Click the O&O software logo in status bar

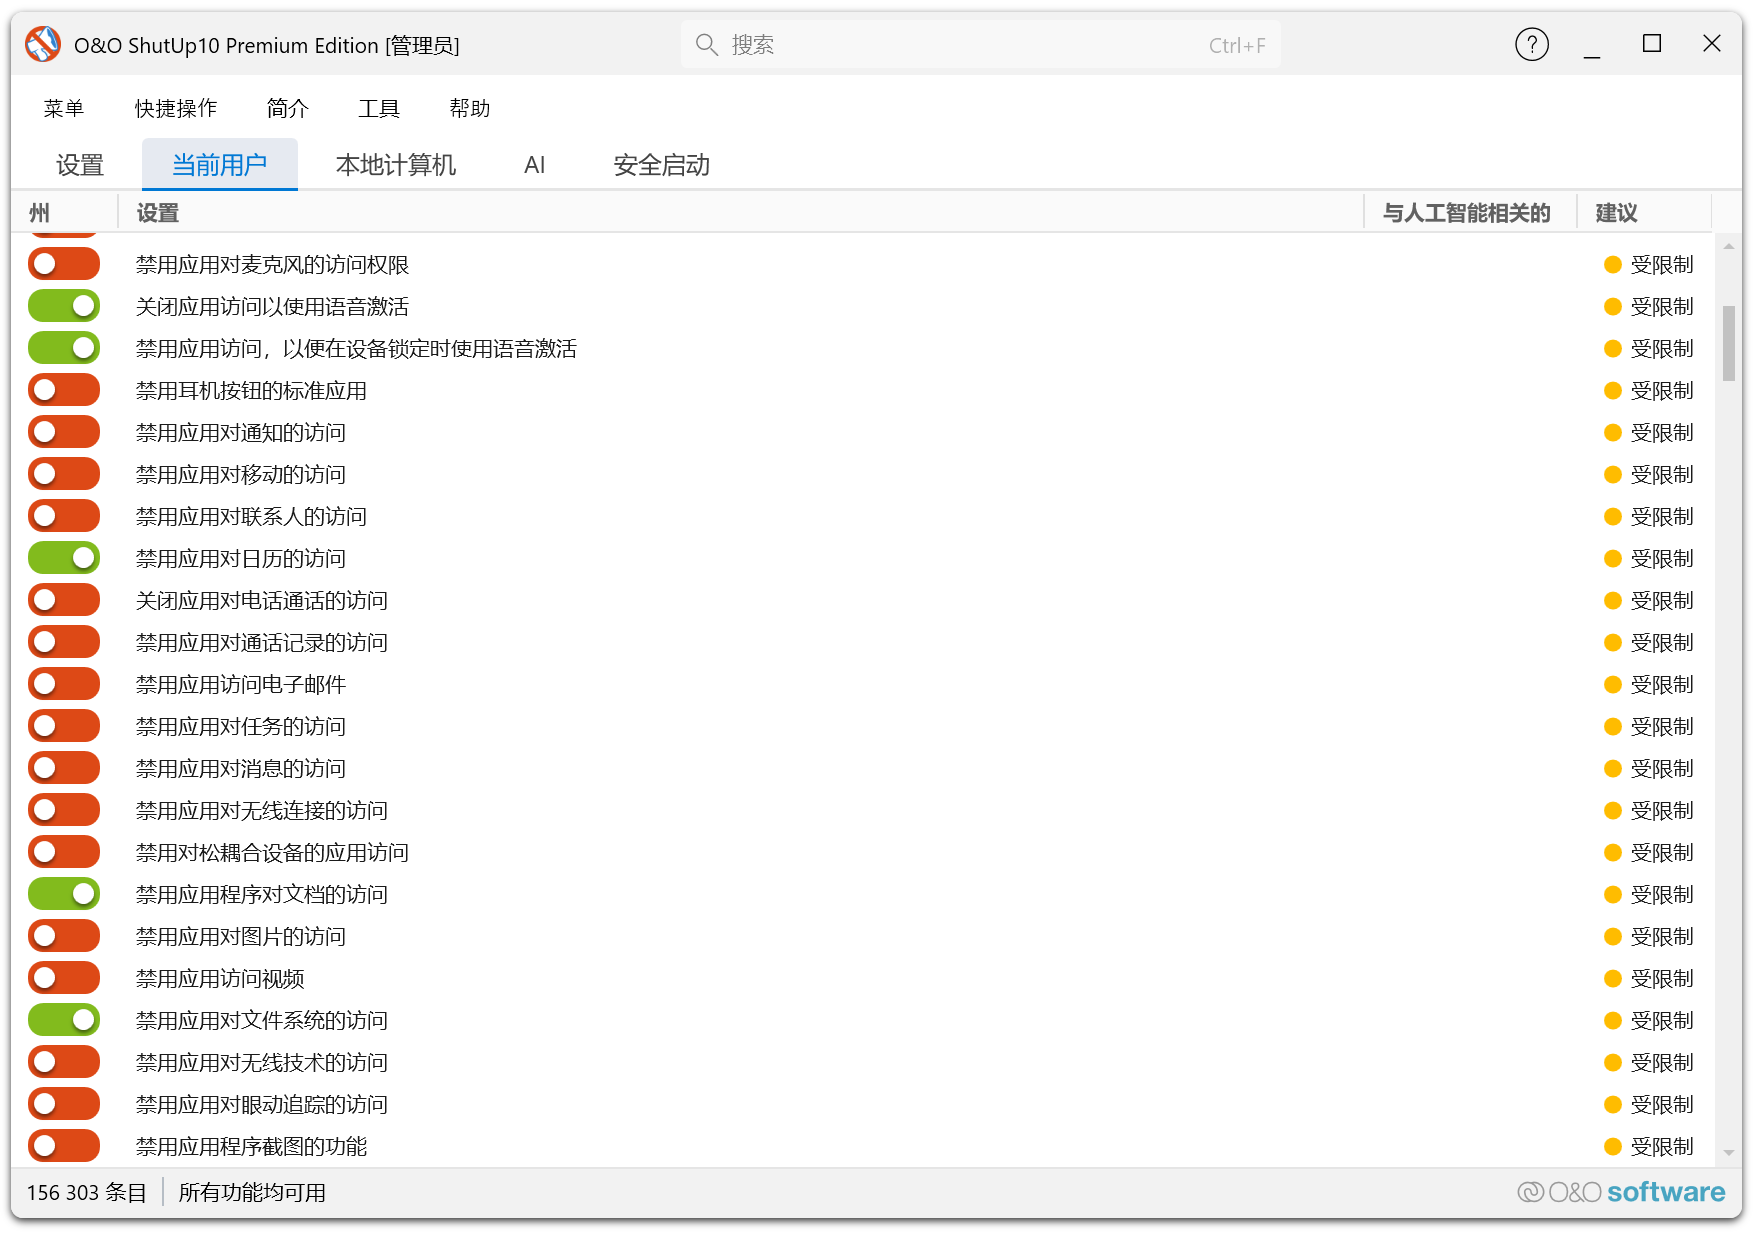click(1621, 1192)
